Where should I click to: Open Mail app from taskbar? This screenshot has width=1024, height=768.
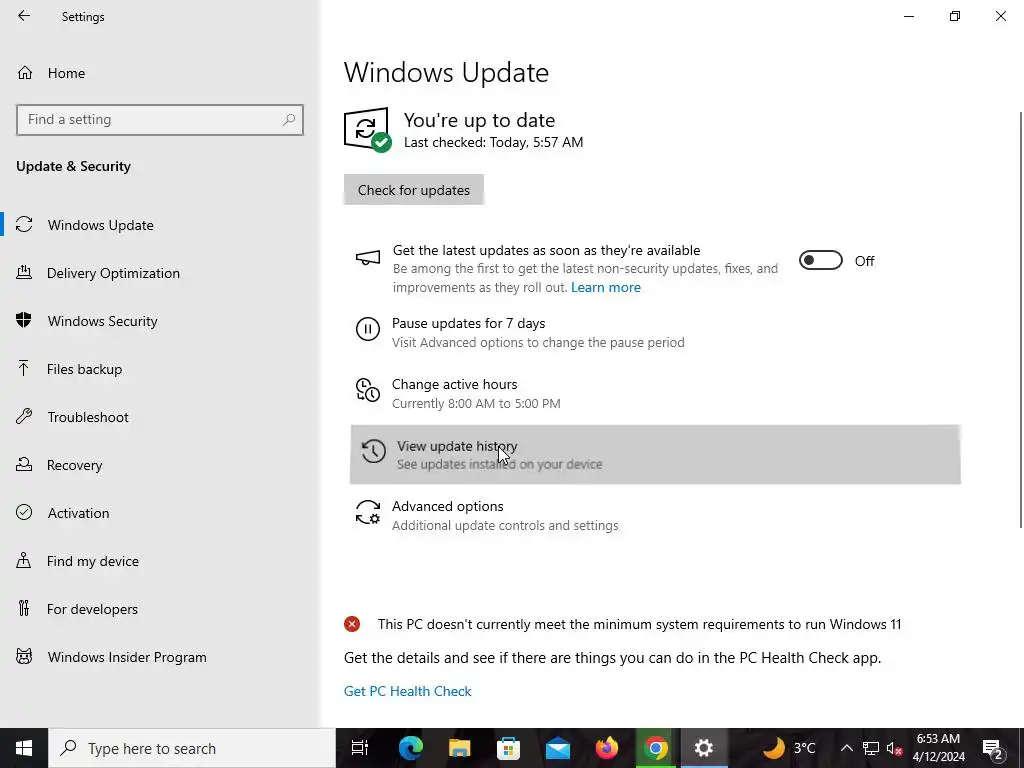558,748
